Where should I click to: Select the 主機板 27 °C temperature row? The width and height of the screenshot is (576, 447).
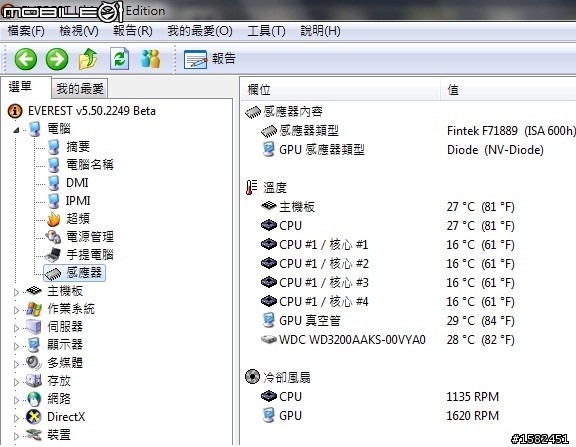pos(388,207)
